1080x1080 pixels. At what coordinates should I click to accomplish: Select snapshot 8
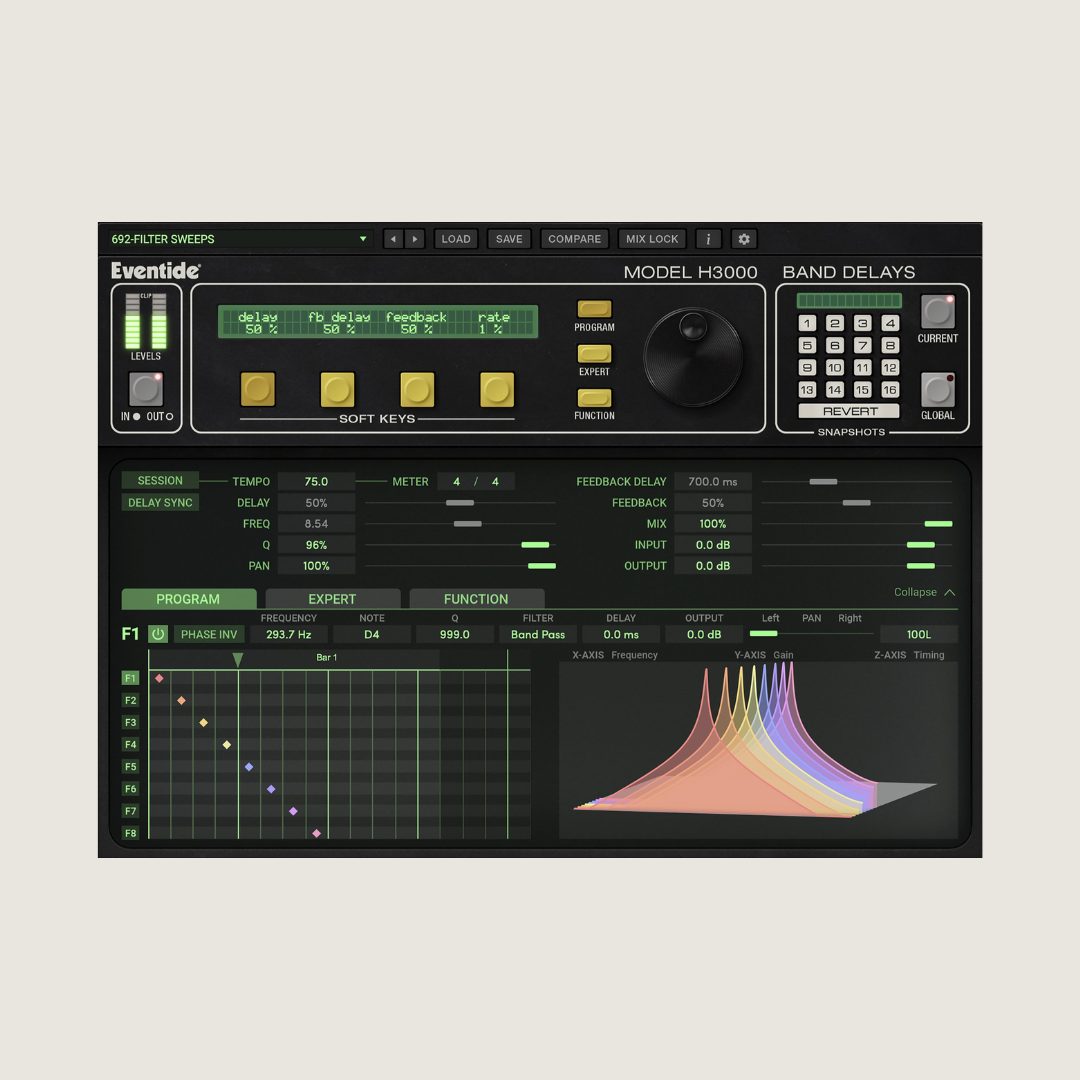pos(890,345)
